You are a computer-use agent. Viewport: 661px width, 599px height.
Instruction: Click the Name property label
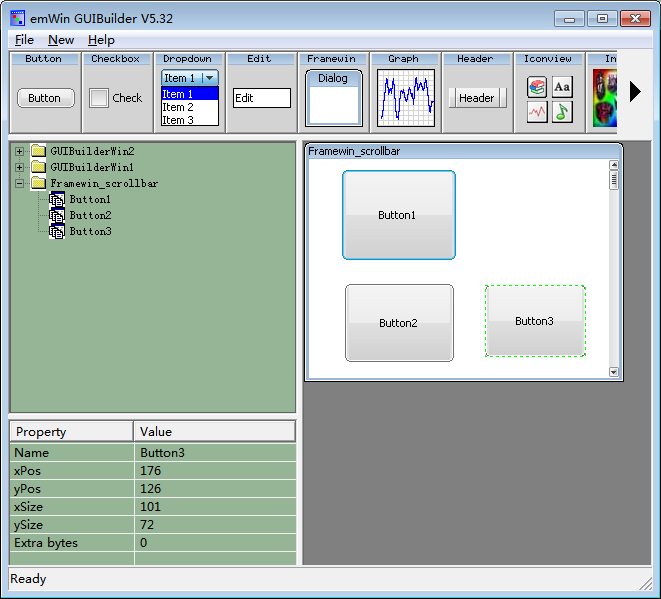[32, 453]
